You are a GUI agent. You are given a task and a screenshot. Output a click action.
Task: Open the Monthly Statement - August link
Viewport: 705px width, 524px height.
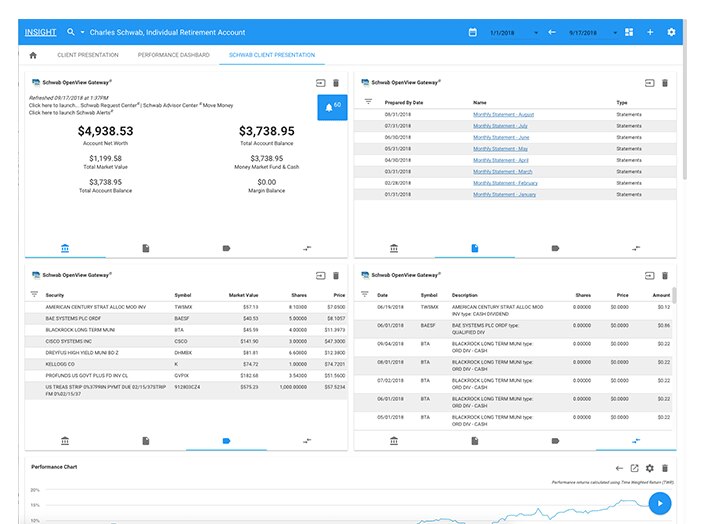504,115
